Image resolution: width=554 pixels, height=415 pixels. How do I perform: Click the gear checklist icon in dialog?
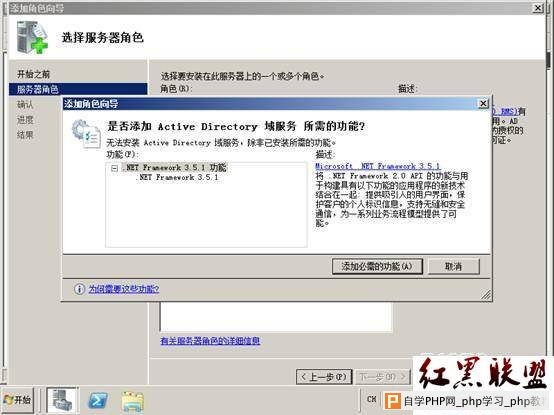point(86,134)
